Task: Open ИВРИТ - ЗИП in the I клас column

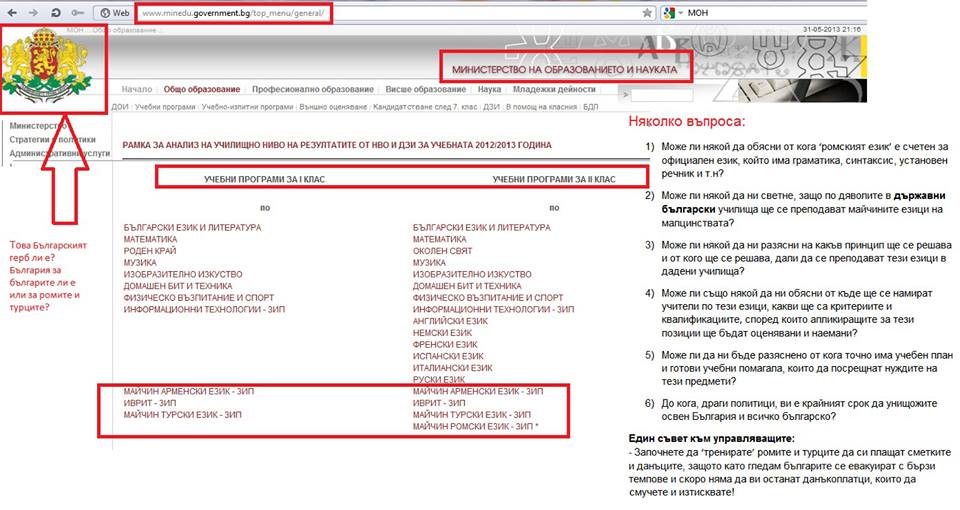Action: [x=149, y=403]
